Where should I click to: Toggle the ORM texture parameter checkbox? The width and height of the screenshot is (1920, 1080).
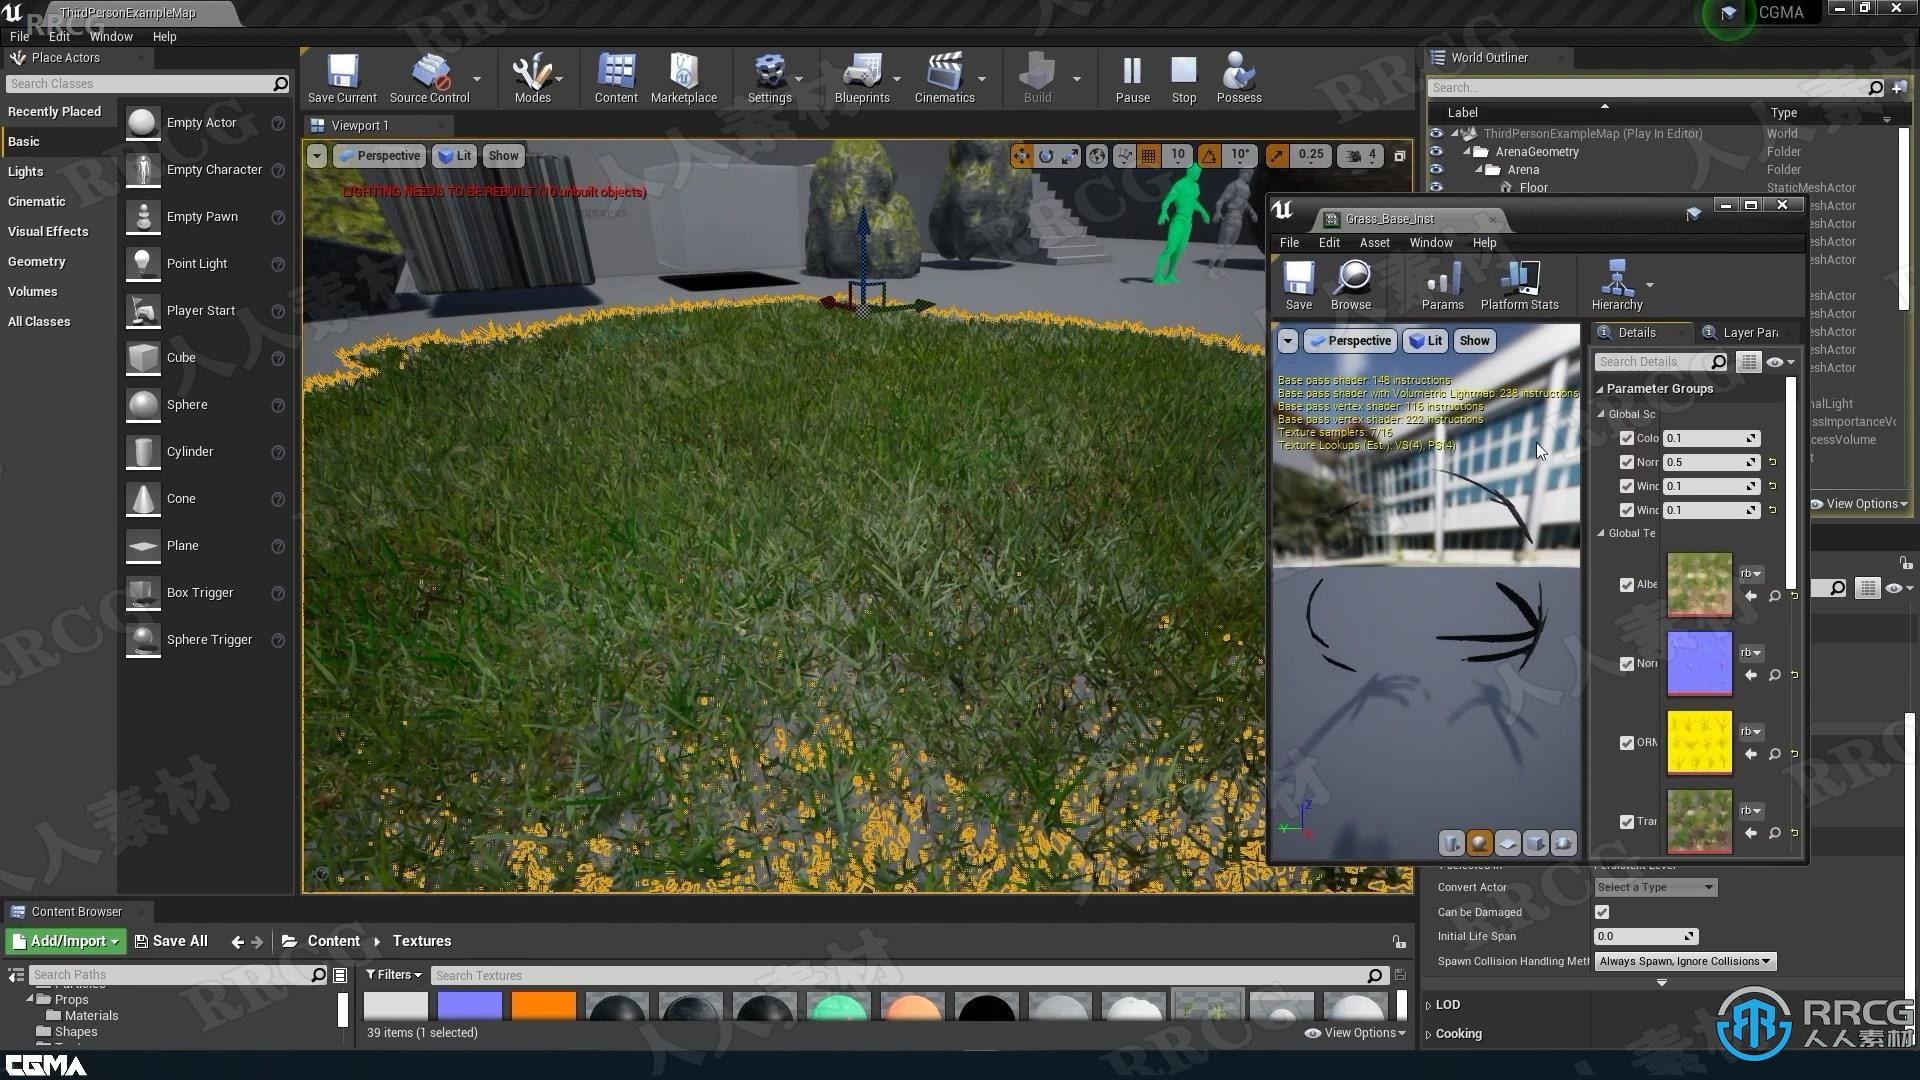1627,743
